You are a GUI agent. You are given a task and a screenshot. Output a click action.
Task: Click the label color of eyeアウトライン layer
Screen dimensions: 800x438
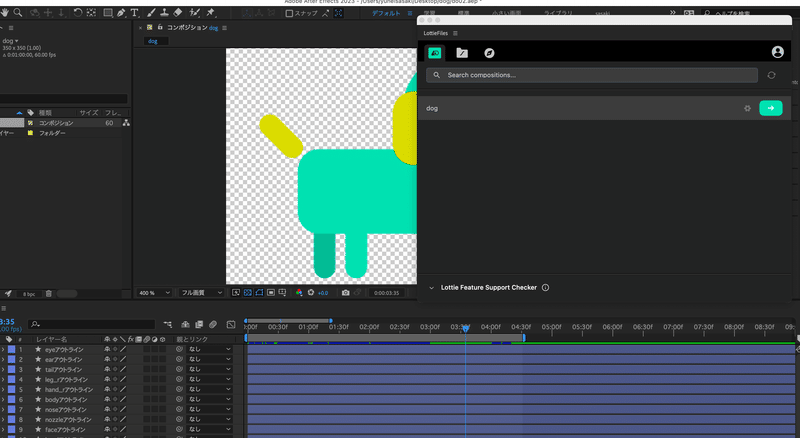11,350
